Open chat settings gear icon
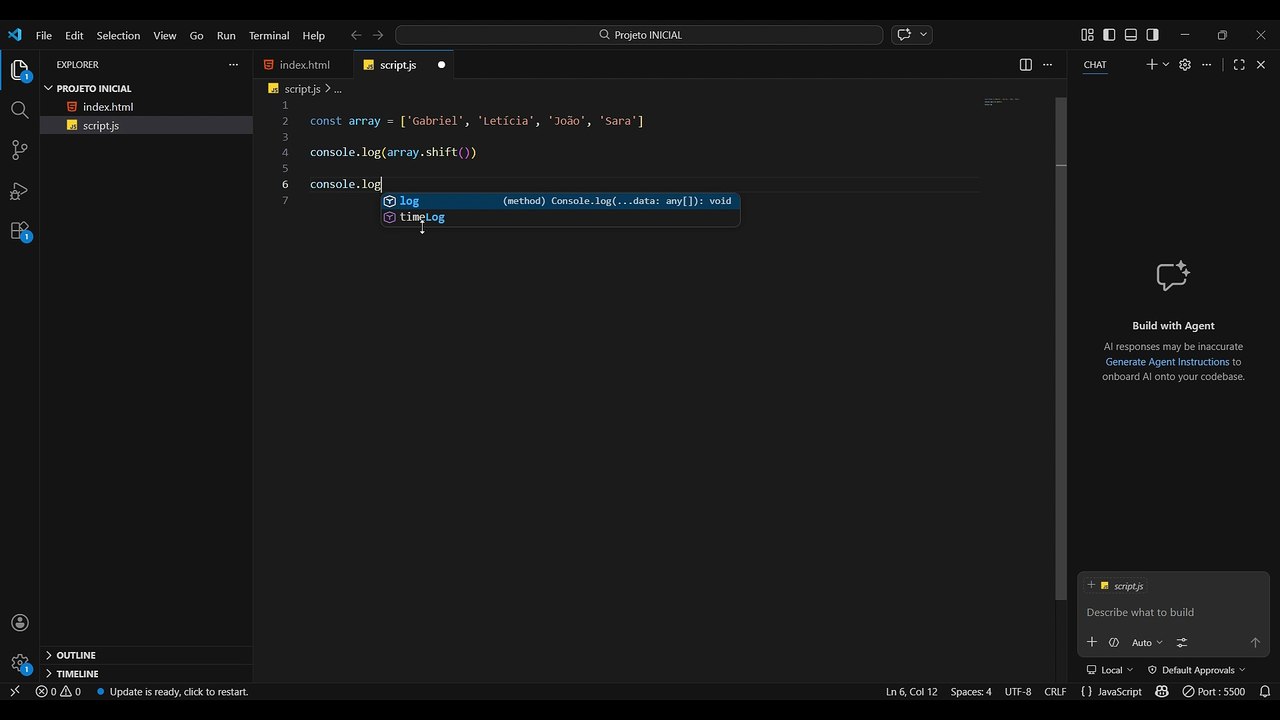The image size is (1280, 720). (1185, 64)
